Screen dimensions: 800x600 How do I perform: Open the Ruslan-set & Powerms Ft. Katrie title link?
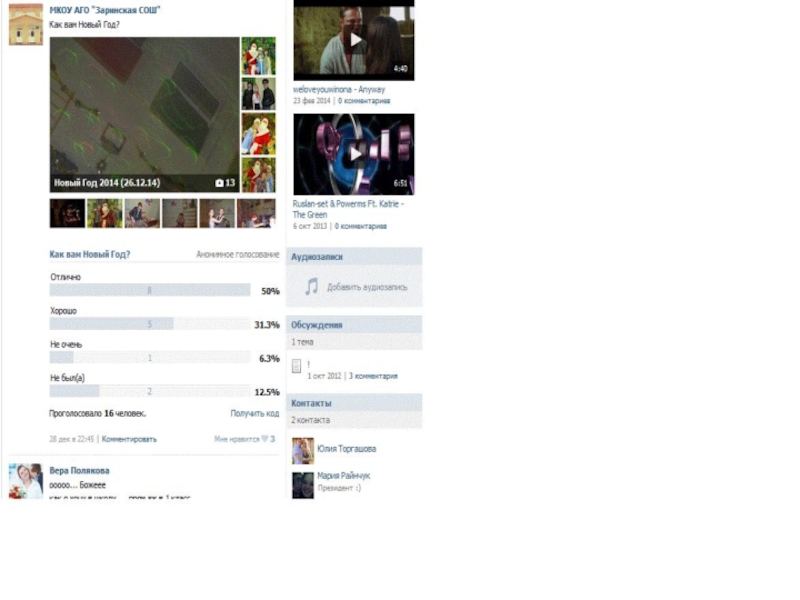348,209
